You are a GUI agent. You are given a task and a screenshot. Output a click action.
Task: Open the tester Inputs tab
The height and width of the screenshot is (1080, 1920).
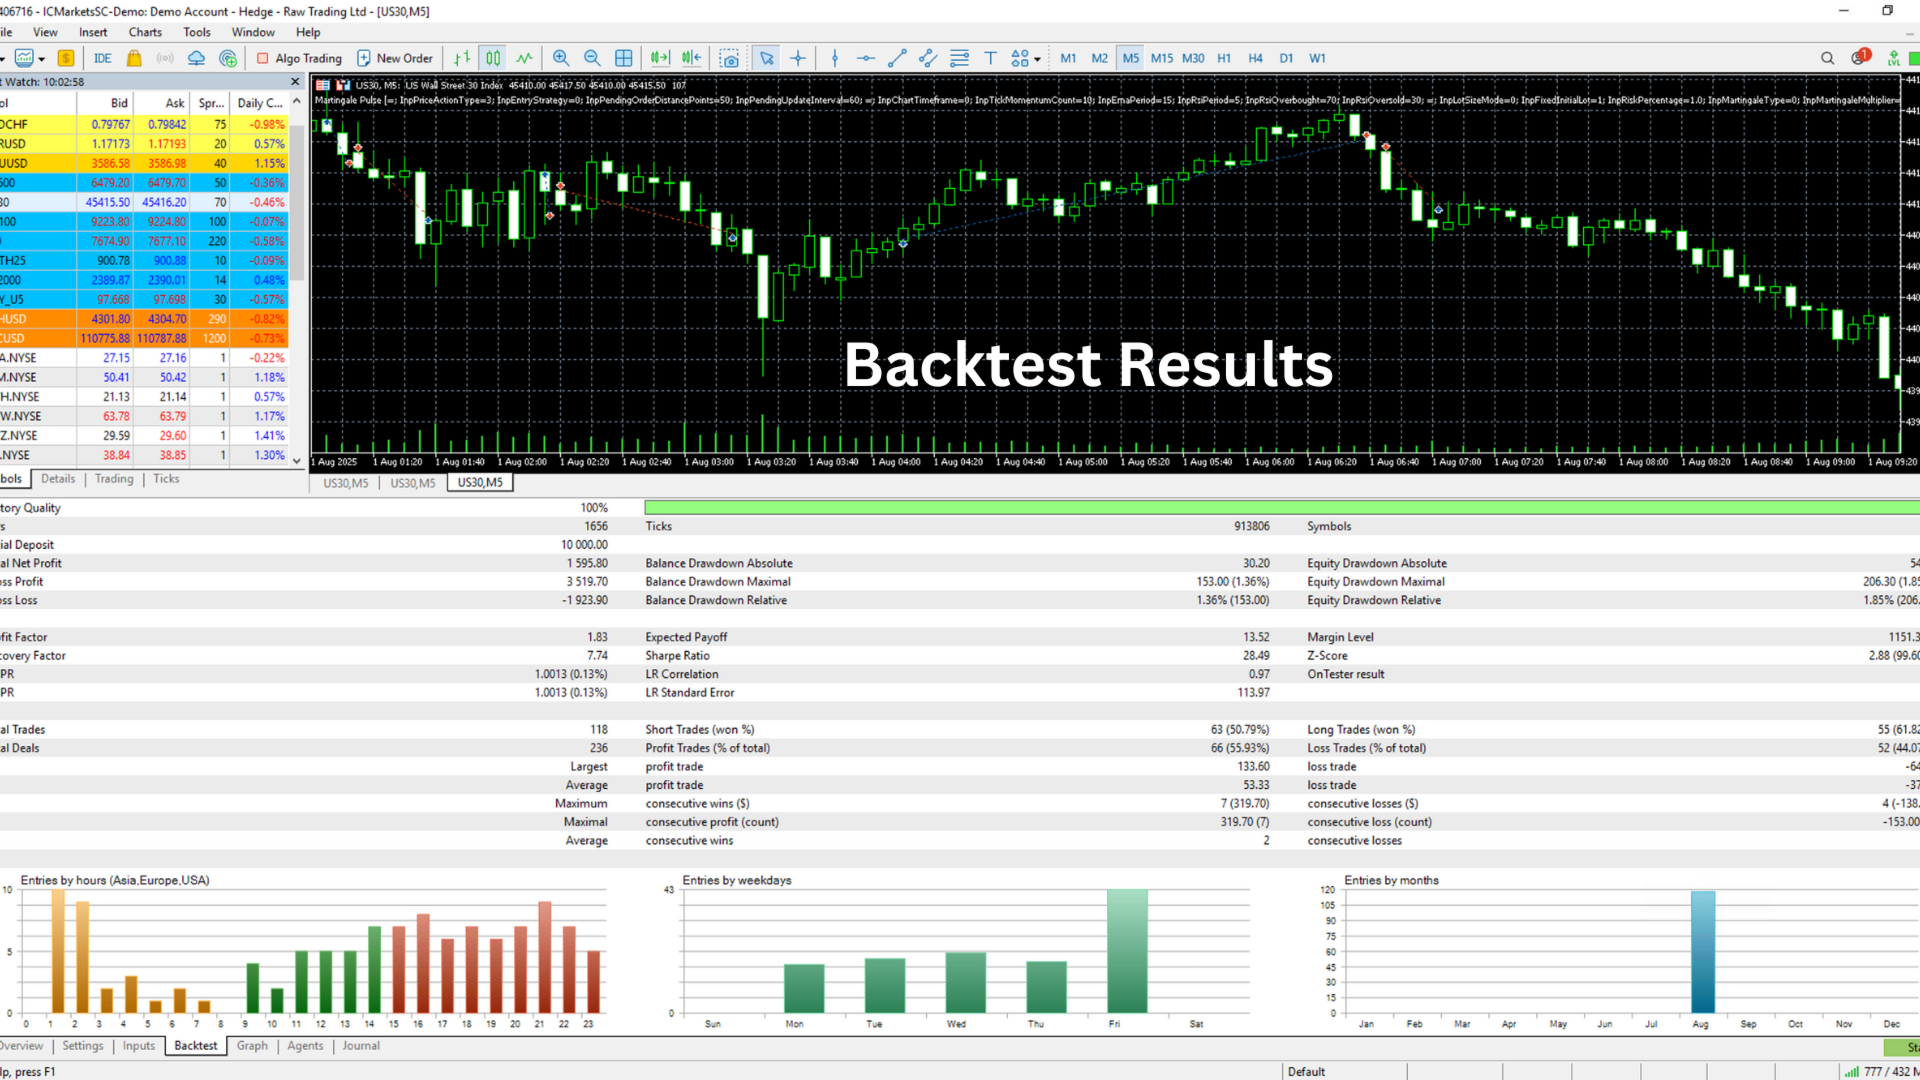[139, 1046]
